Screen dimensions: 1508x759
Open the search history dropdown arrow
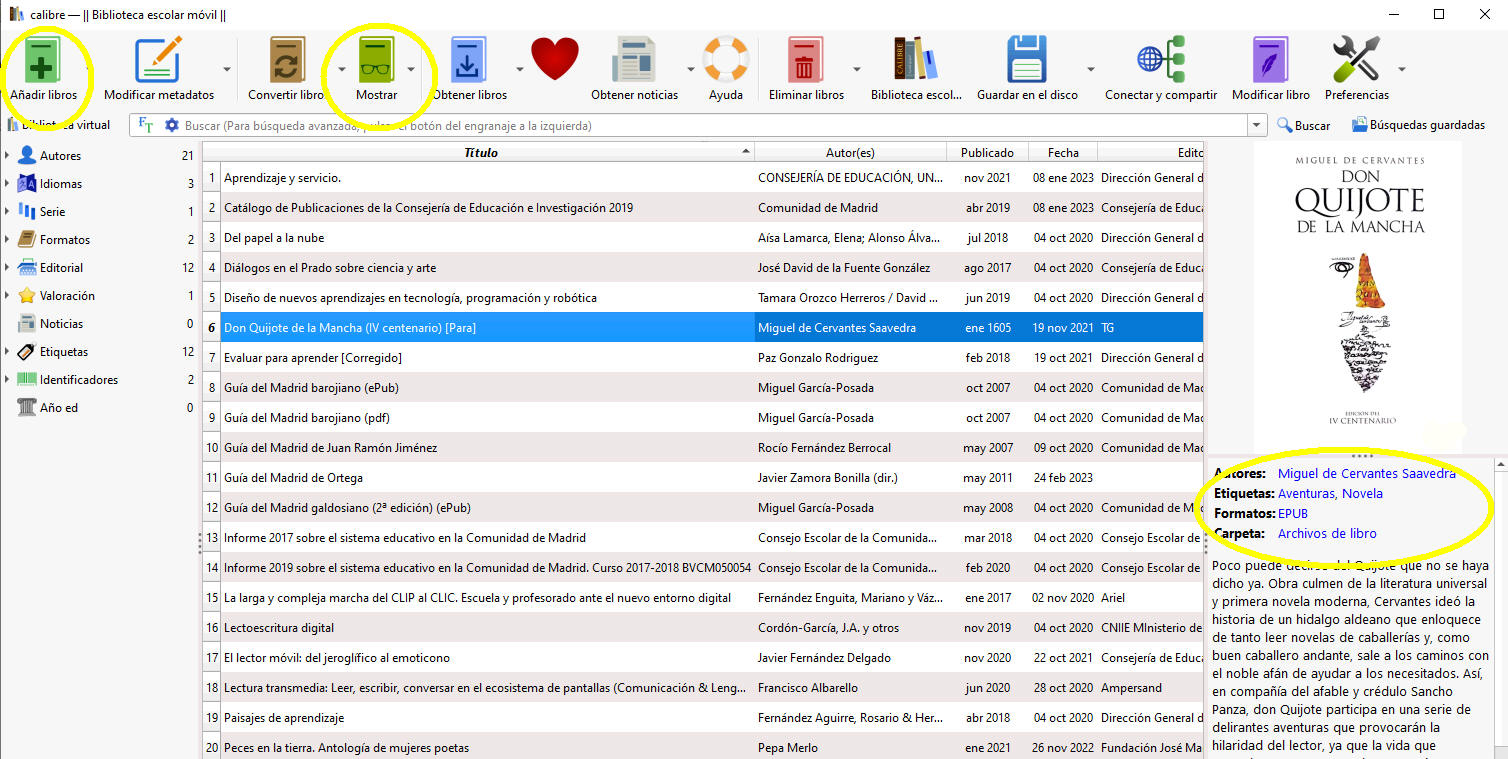pyautogui.click(x=1257, y=126)
